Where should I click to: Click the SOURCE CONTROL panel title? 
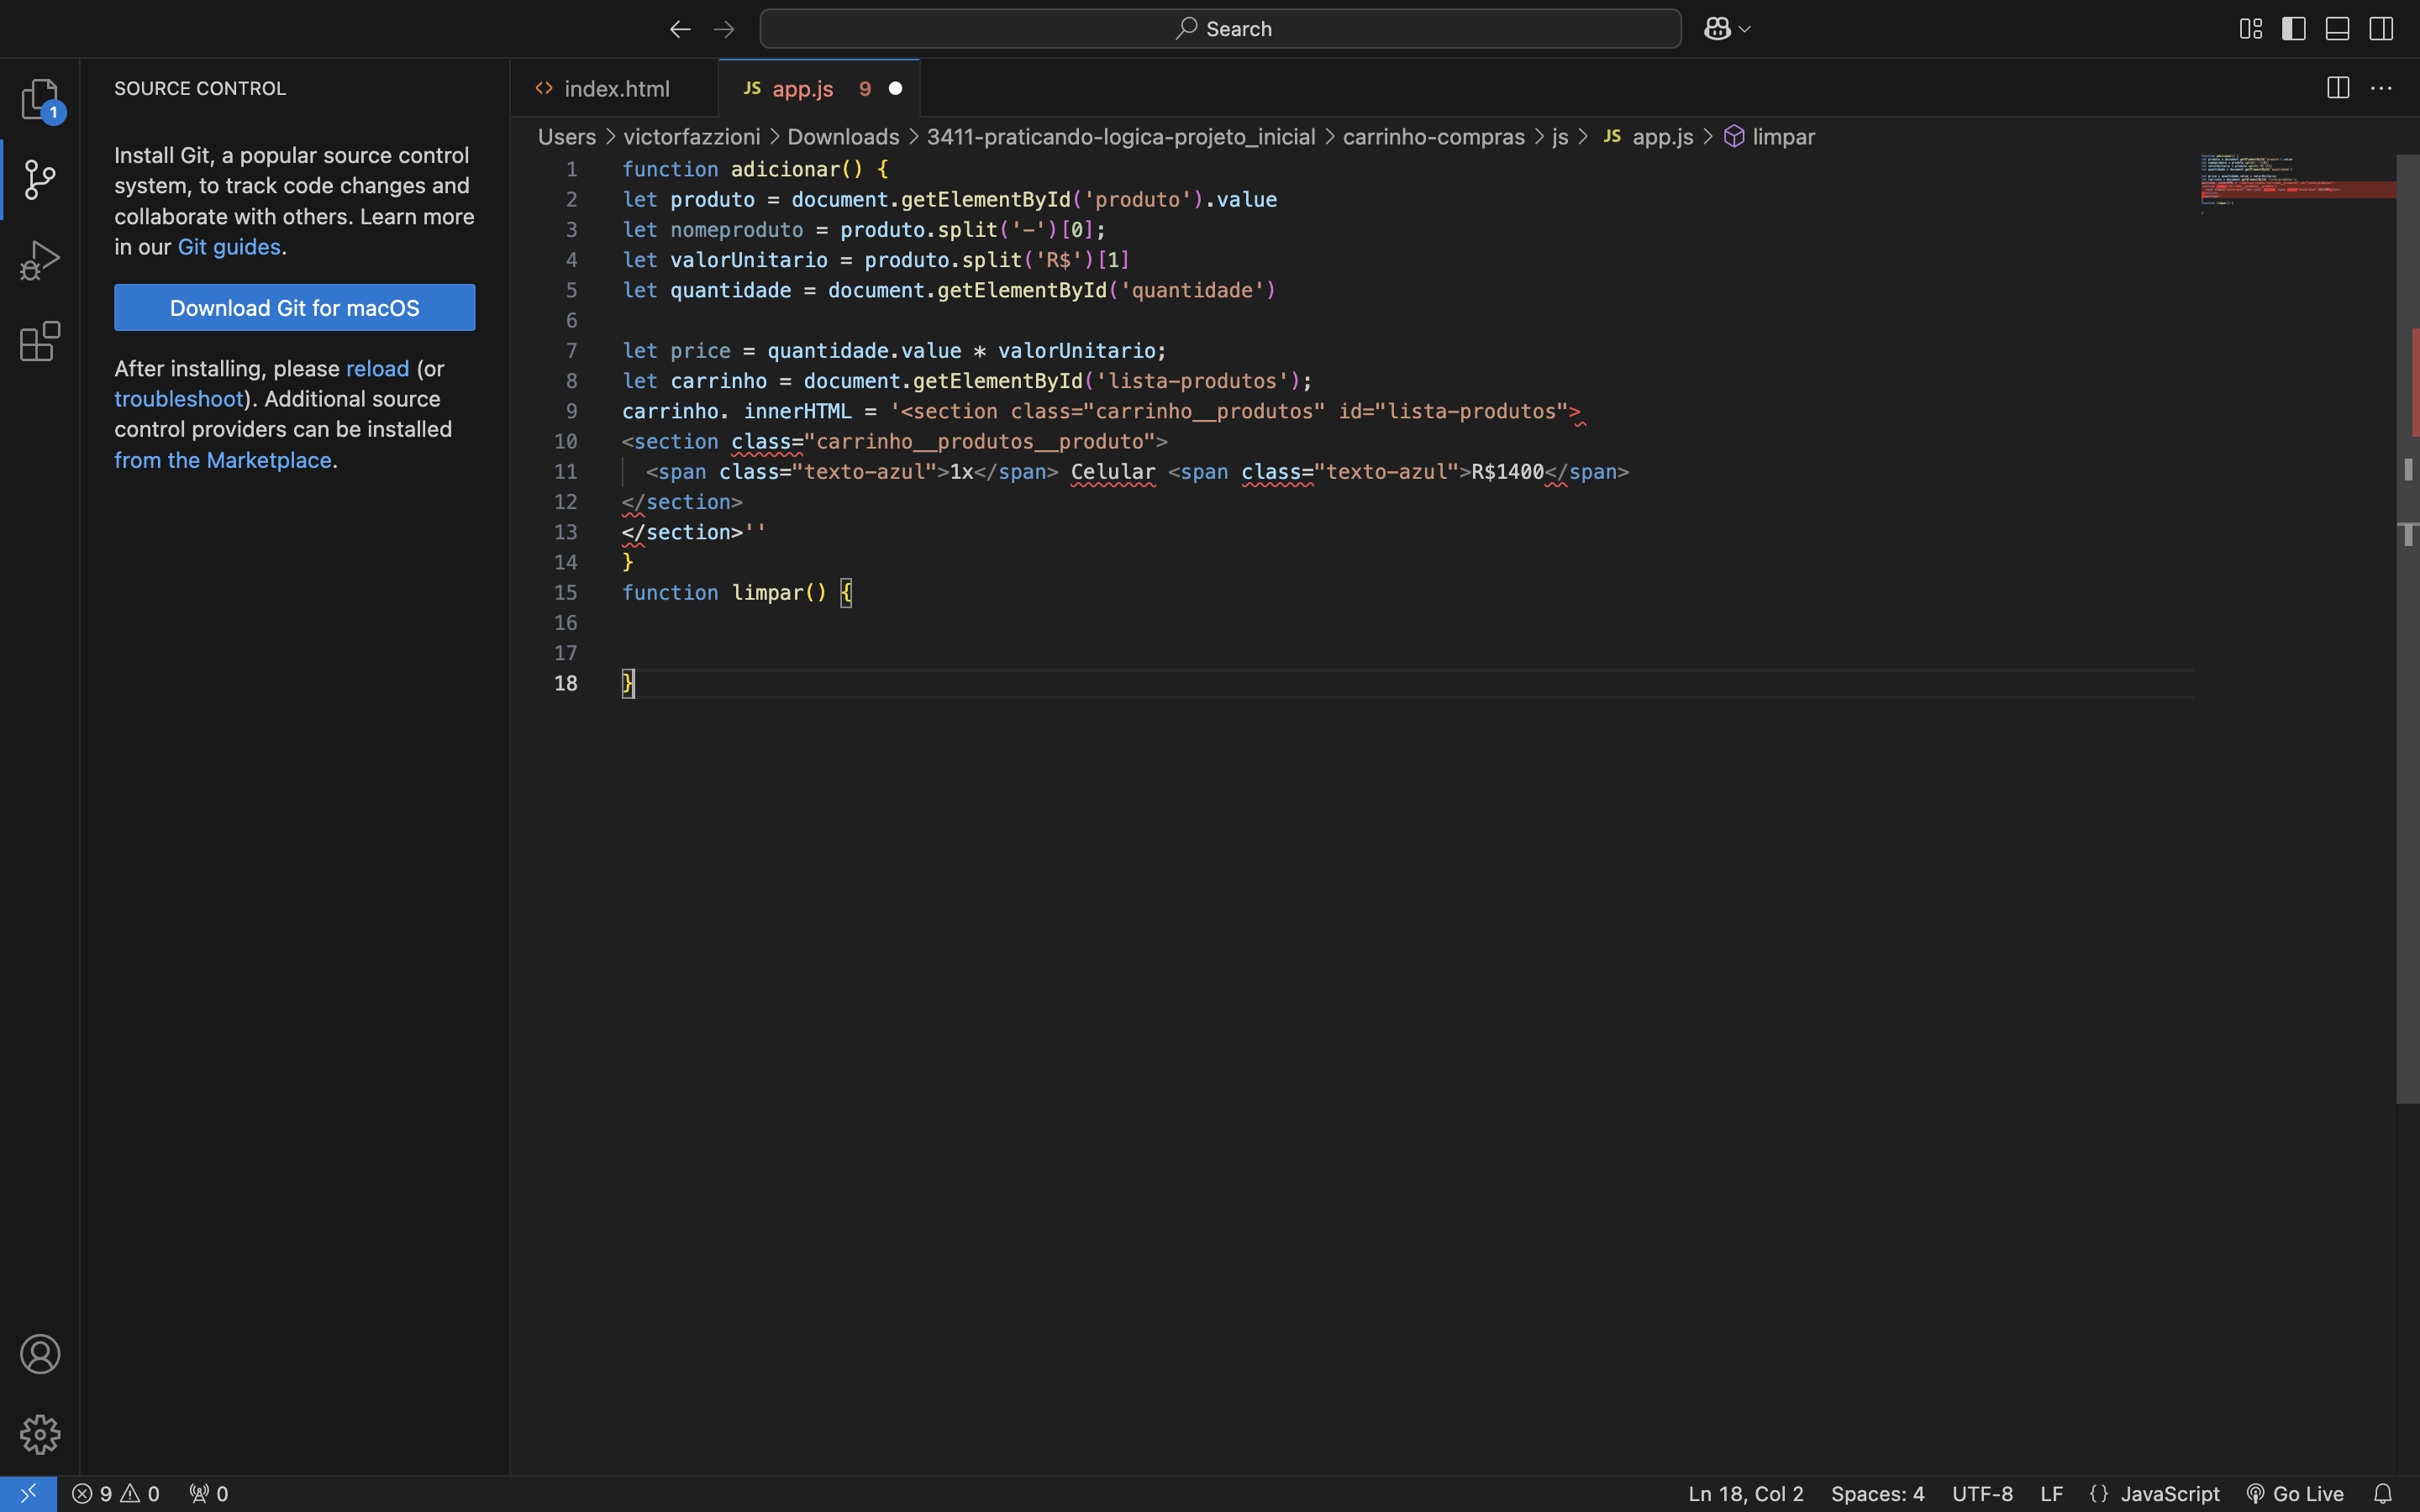pos(200,88)
